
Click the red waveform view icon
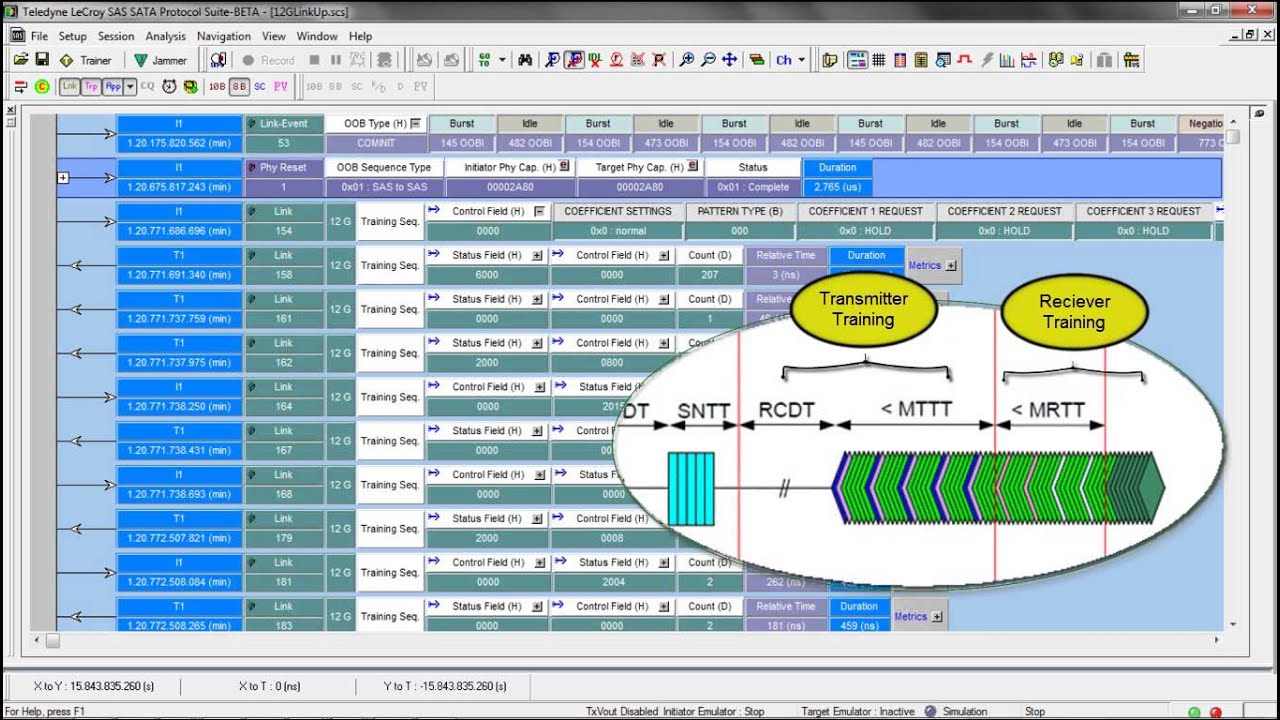[x=965, y=60]
